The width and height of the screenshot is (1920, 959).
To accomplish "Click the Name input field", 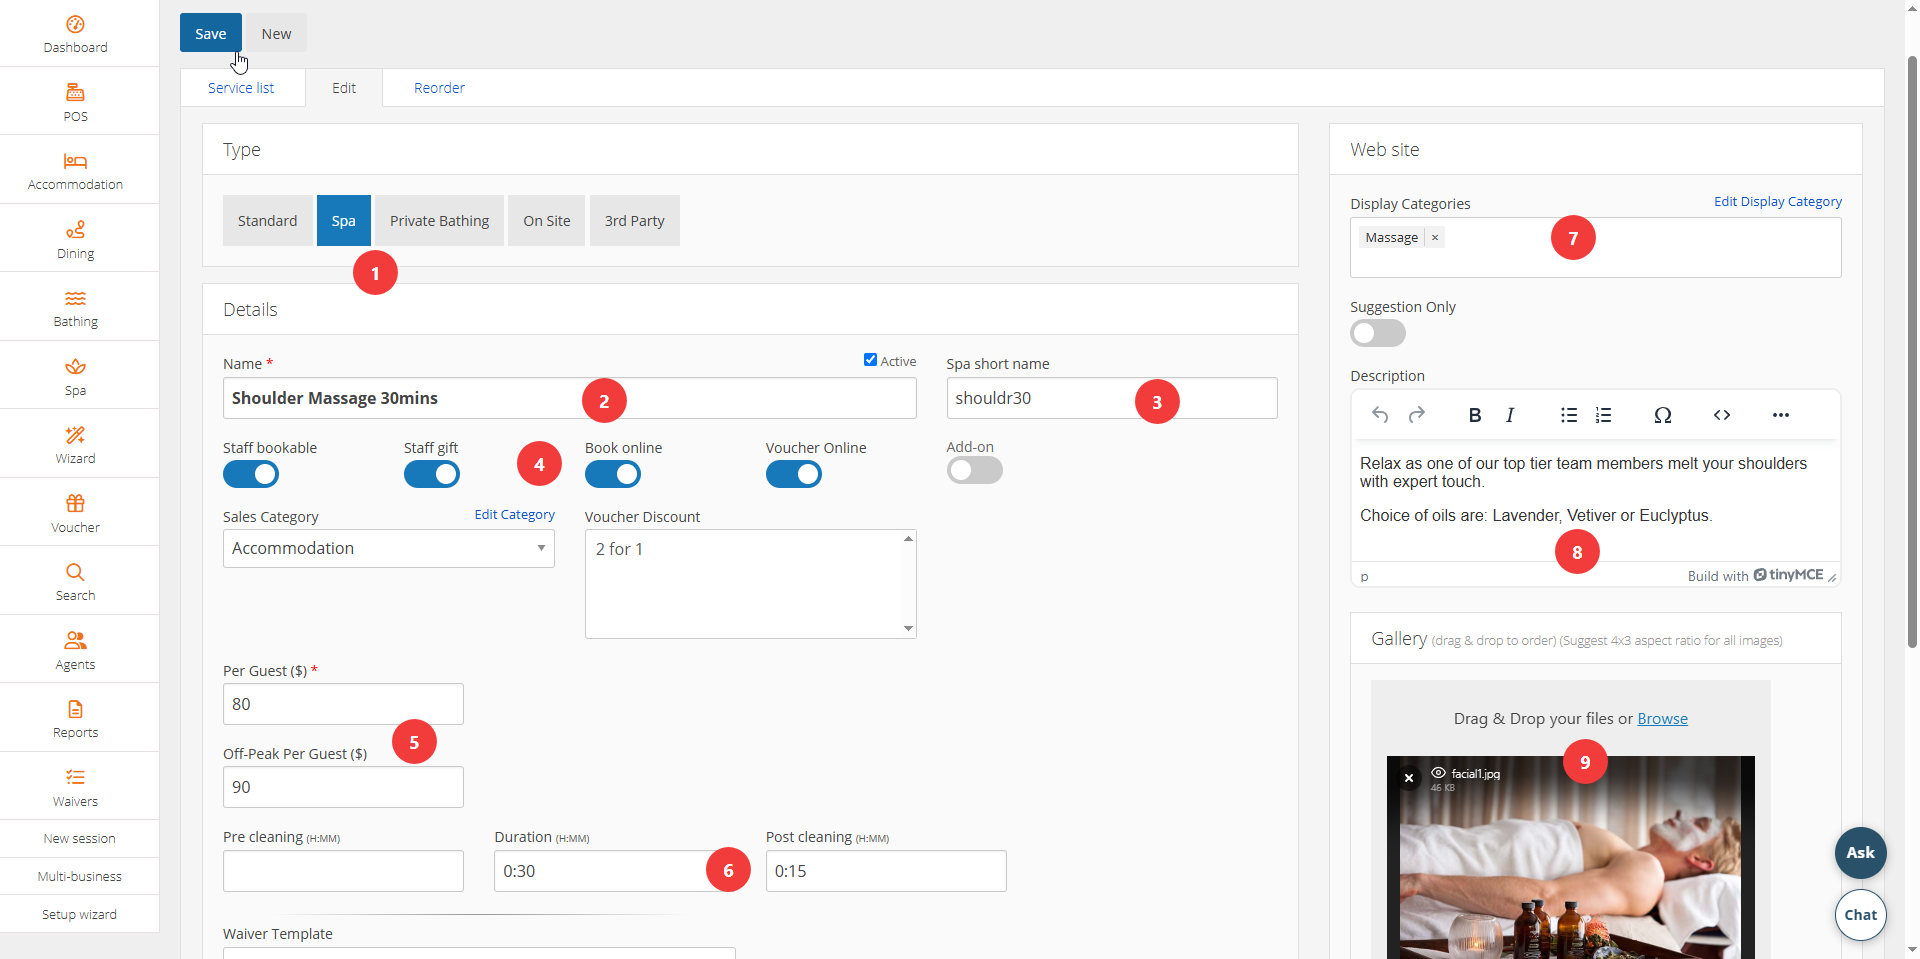I will point(570,398).
